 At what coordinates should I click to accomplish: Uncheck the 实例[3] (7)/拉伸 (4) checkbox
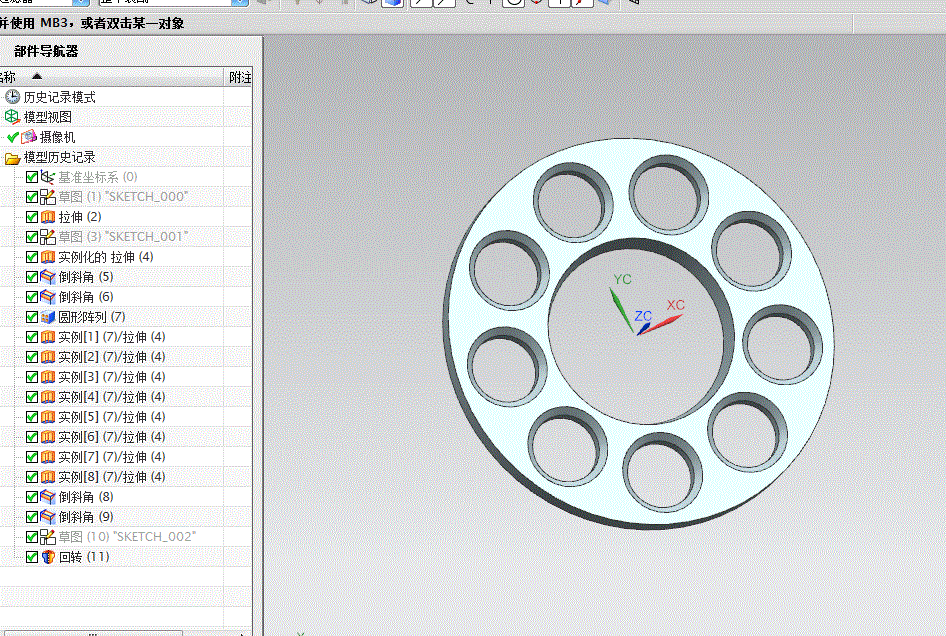[x=32, y=377]
